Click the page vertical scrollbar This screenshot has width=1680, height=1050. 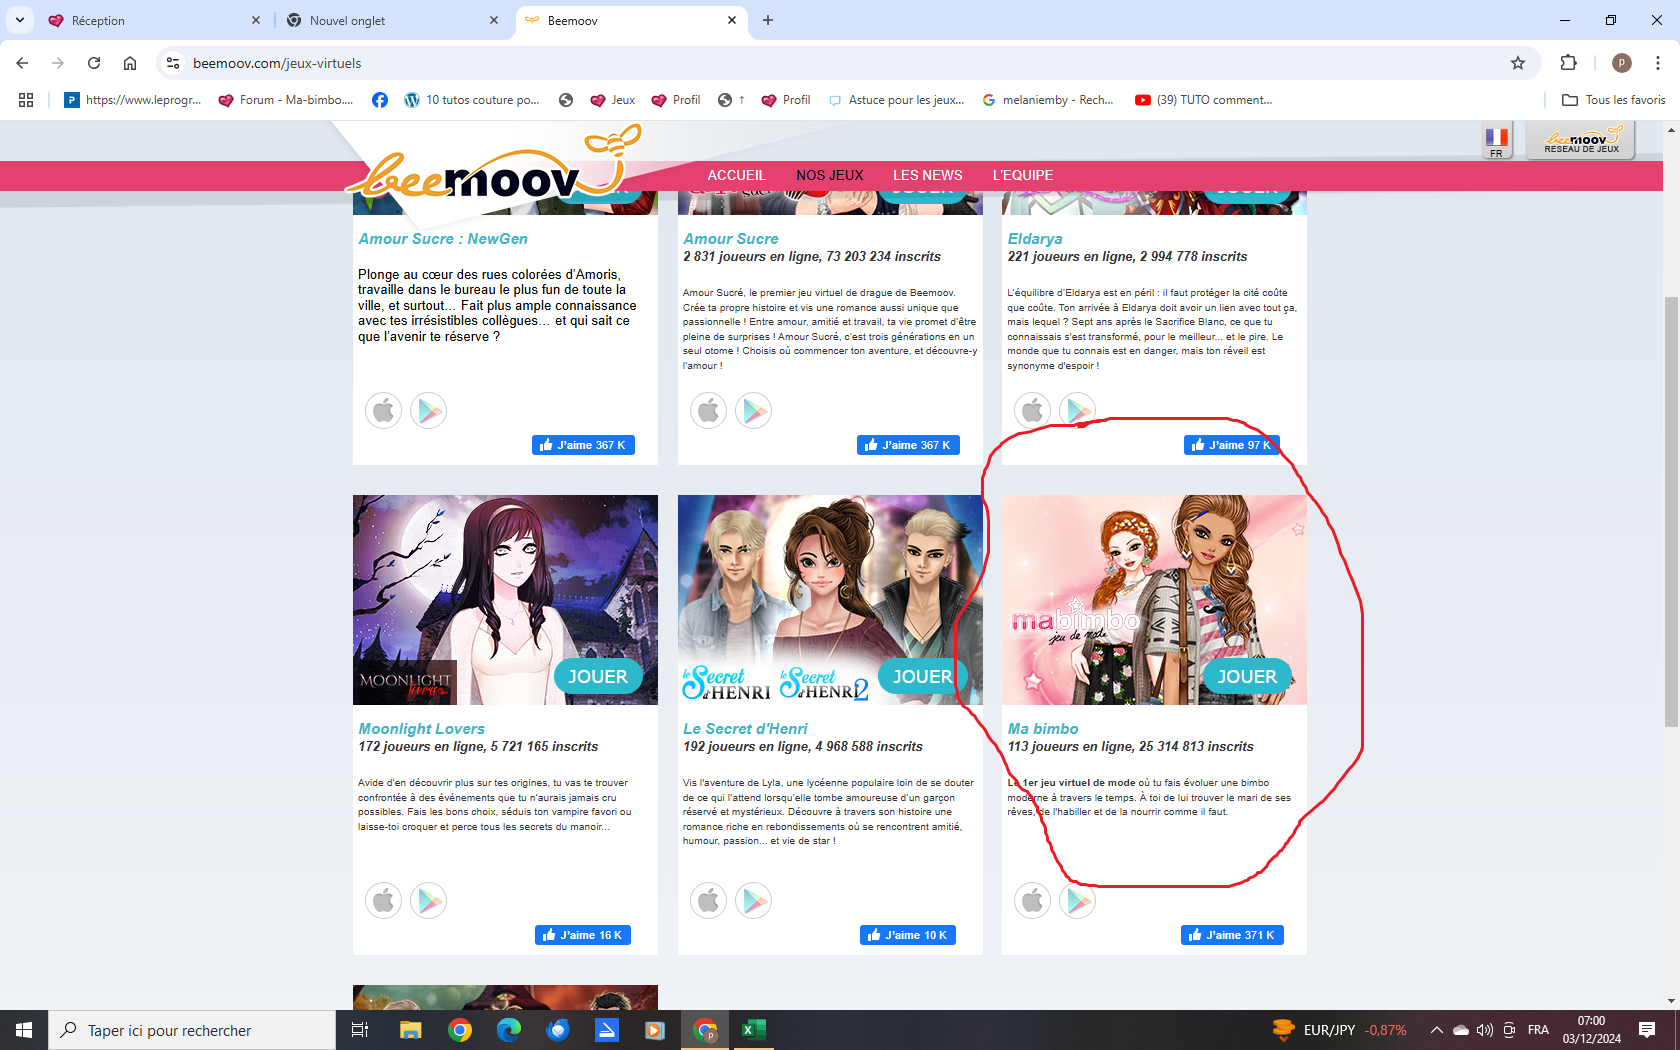pyautogui.click(x=1671, y=510)
